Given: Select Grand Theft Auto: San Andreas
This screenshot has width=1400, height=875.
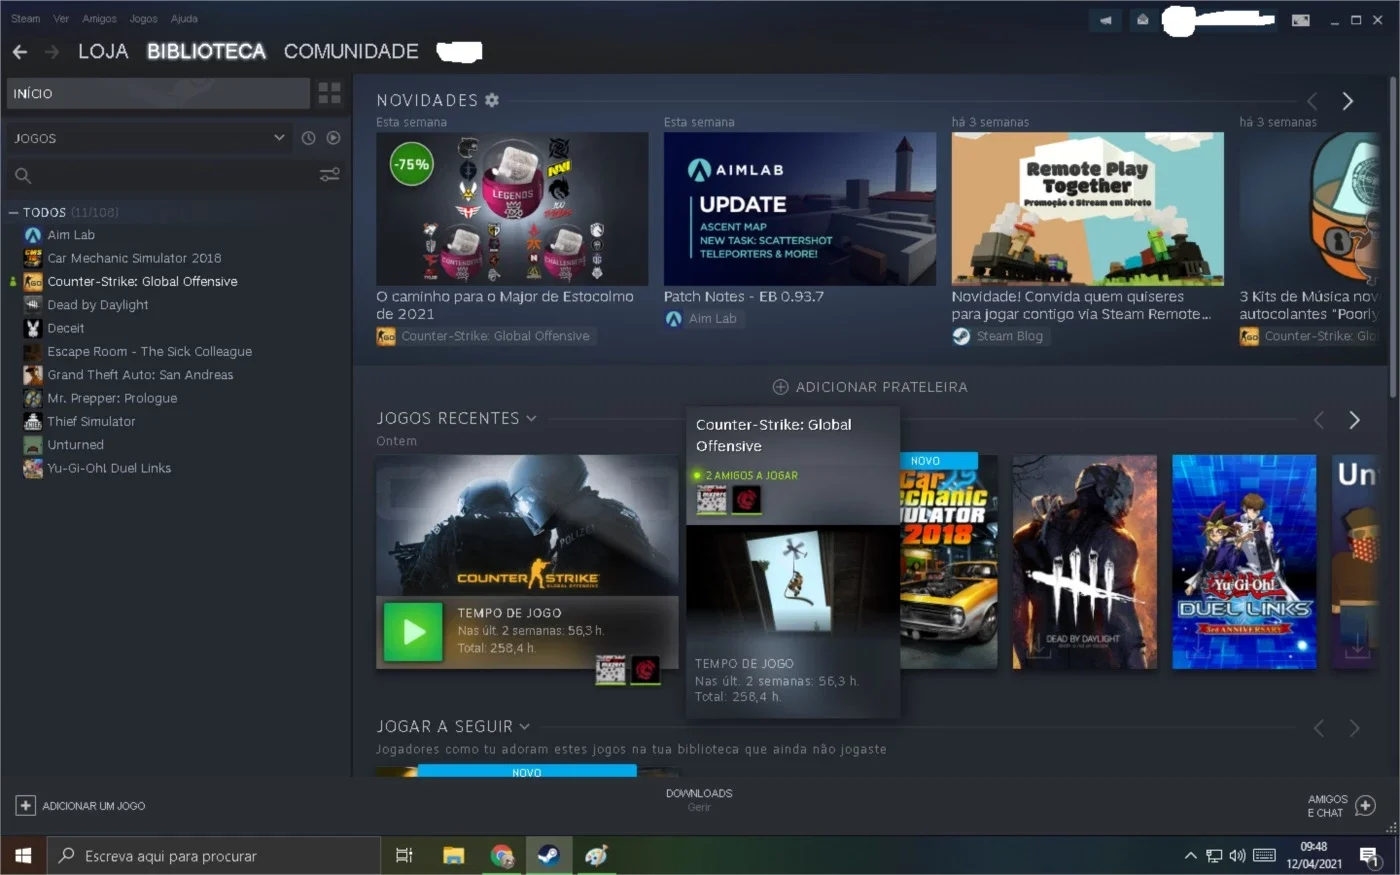Looking at the screenshot, I should click(140, 375).
